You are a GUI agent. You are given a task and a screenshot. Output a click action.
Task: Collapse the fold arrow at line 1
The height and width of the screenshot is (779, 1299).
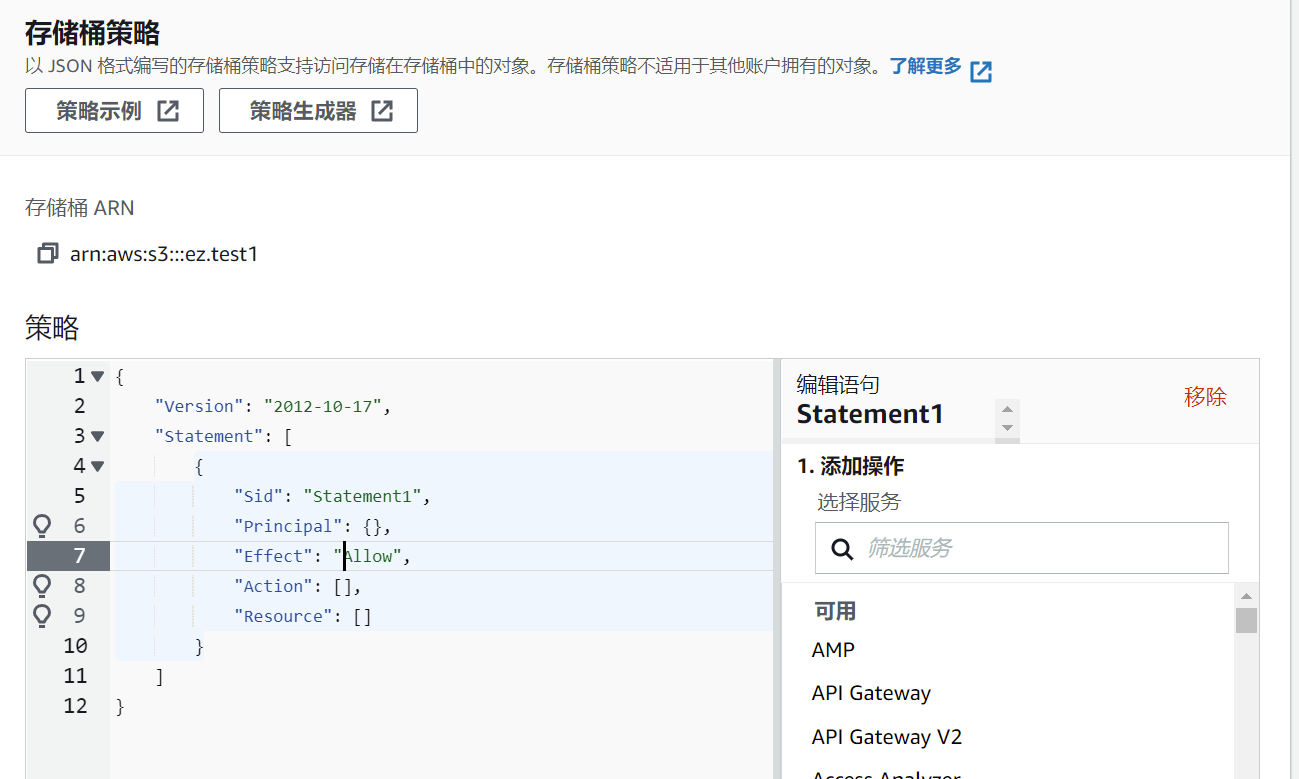(x=97, y=377)
